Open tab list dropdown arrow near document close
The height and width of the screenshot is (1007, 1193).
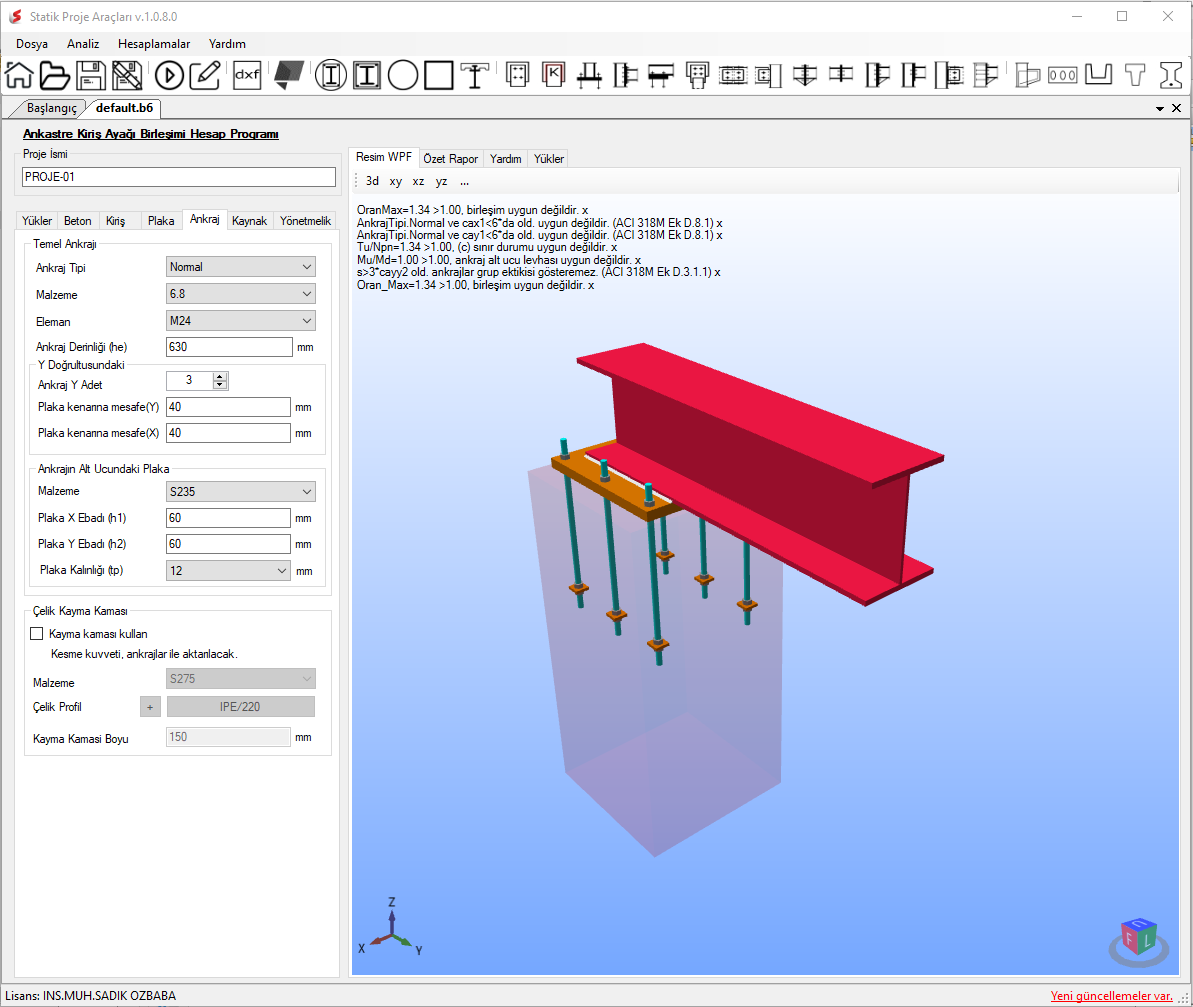coord(1160,109)
